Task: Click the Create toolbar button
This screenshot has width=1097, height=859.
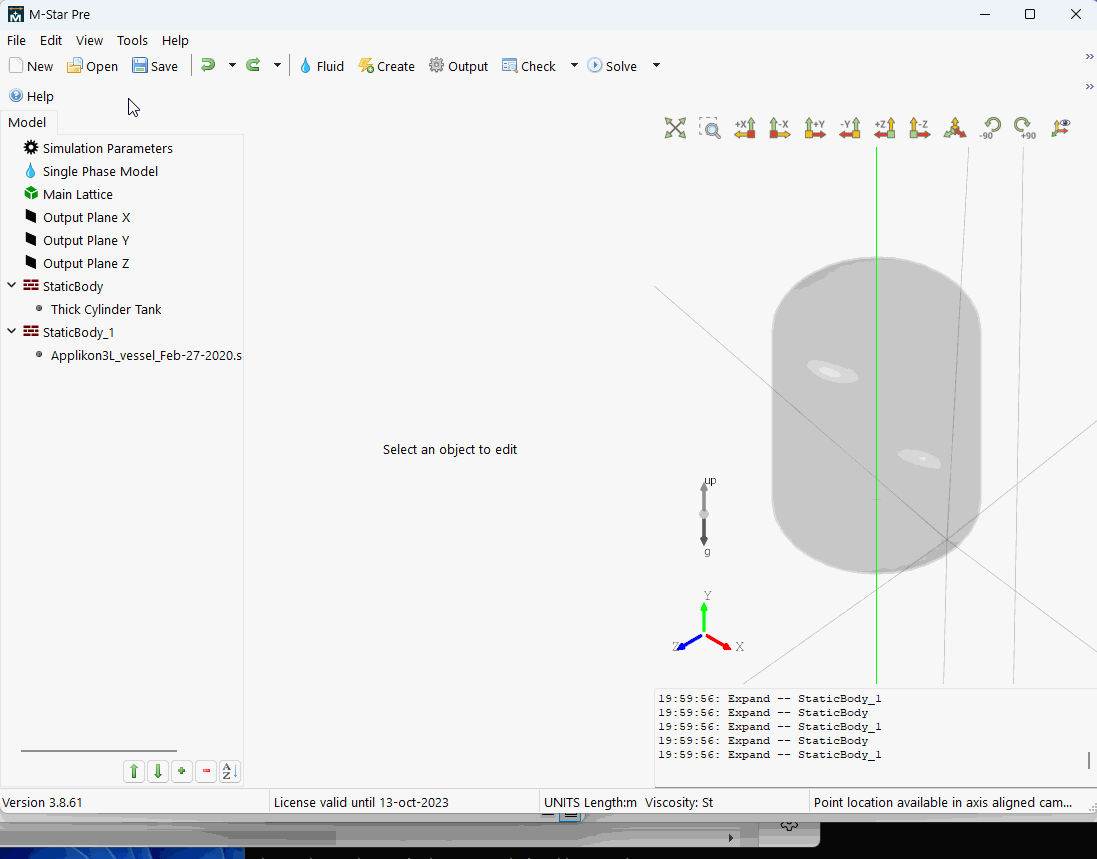Action: tap(387, 66)
